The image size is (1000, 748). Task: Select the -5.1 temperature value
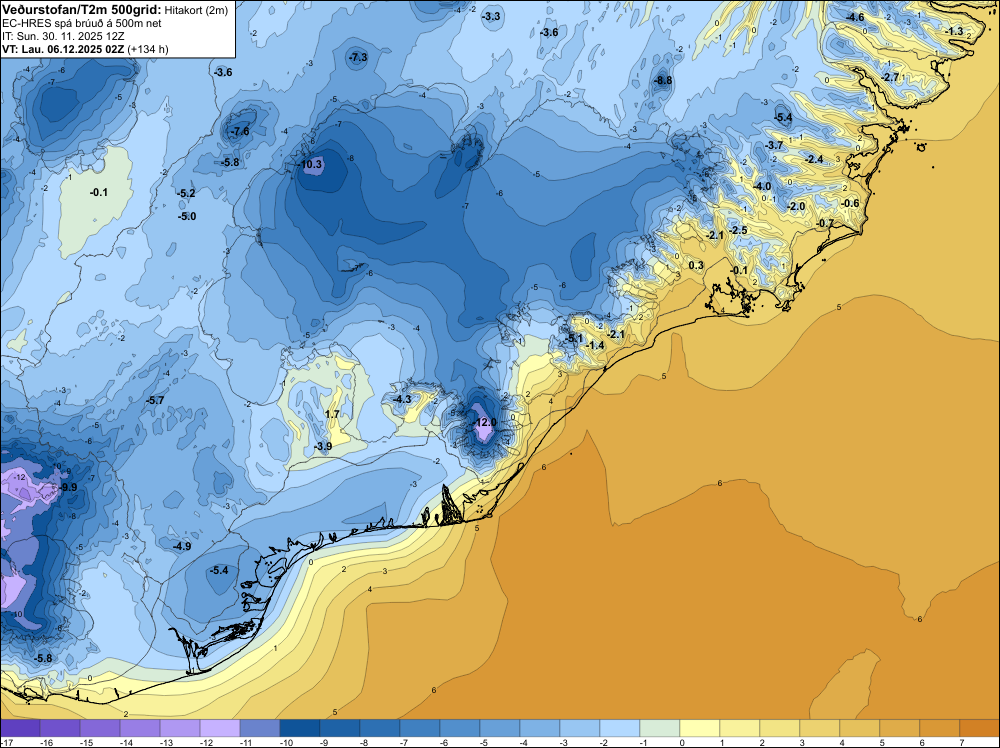(574, 339)
